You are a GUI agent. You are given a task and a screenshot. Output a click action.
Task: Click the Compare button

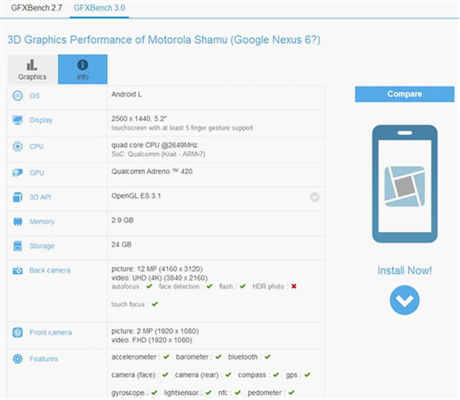pyautogui.click(x=405, y=94)
